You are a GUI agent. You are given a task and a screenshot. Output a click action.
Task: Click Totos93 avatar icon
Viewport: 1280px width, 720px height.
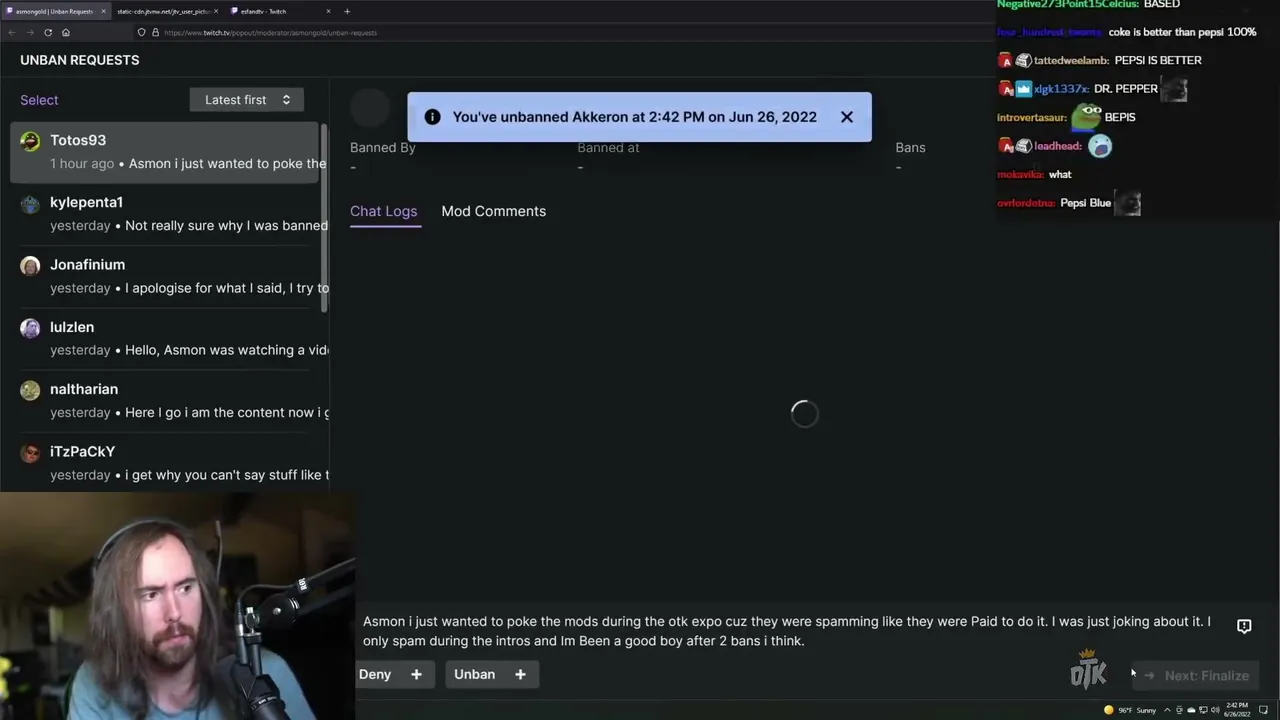(x=30, y=141)
